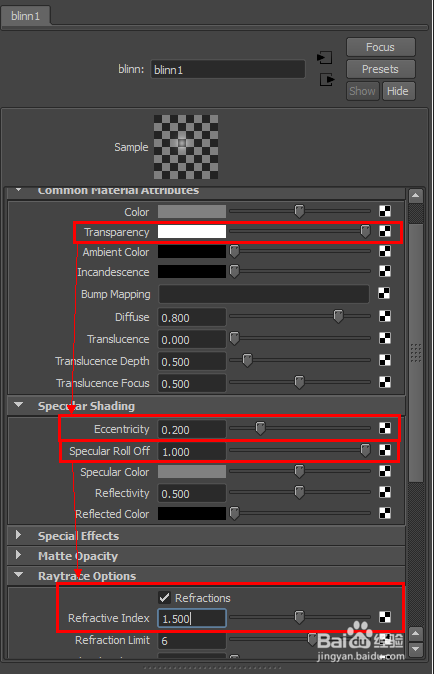Toggle the Refractions checkbox
The width and height of the screenshot is (434, 674).
point(164,597)
